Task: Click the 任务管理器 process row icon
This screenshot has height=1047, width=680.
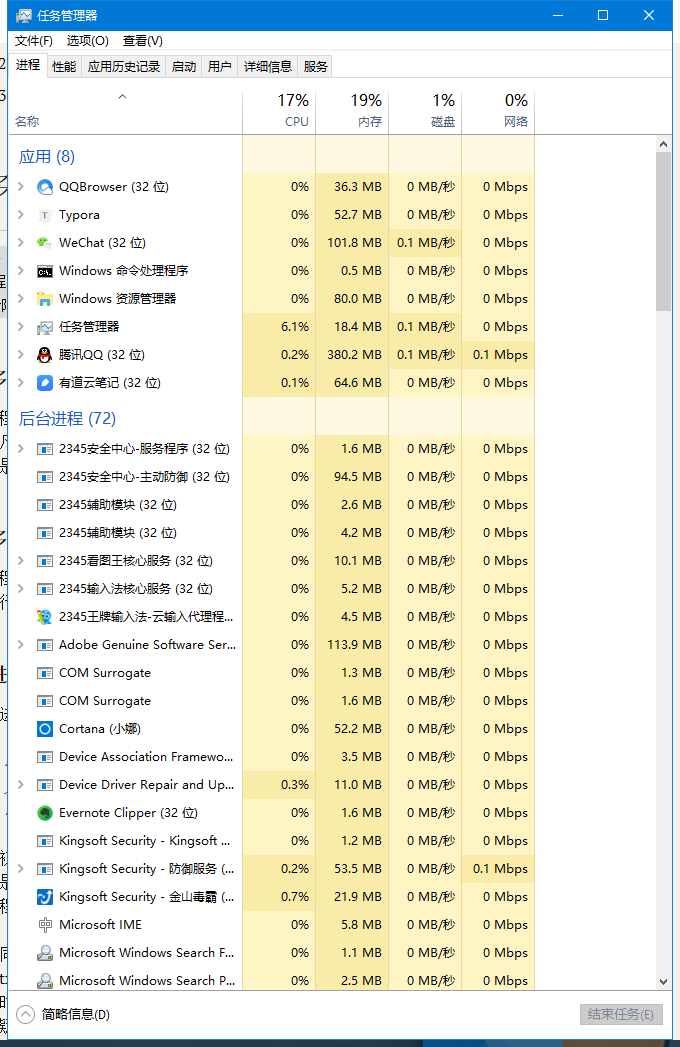Action: (45, 327)
